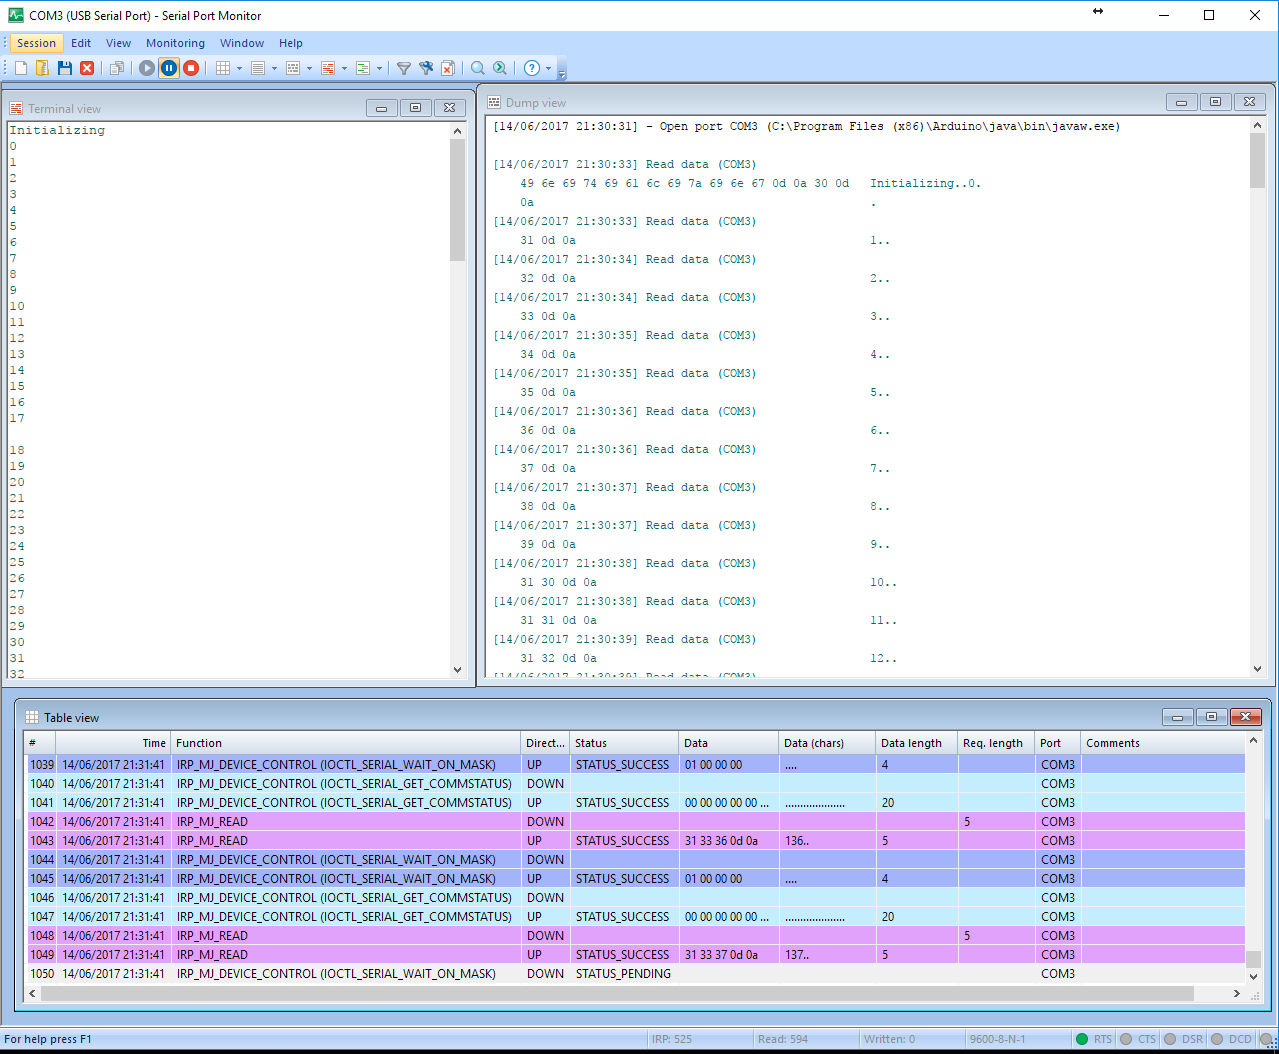Viewport: 1279px width, 1054px height.
Task: Save the session with the floppy disk icon
Action: coord(65,68)
